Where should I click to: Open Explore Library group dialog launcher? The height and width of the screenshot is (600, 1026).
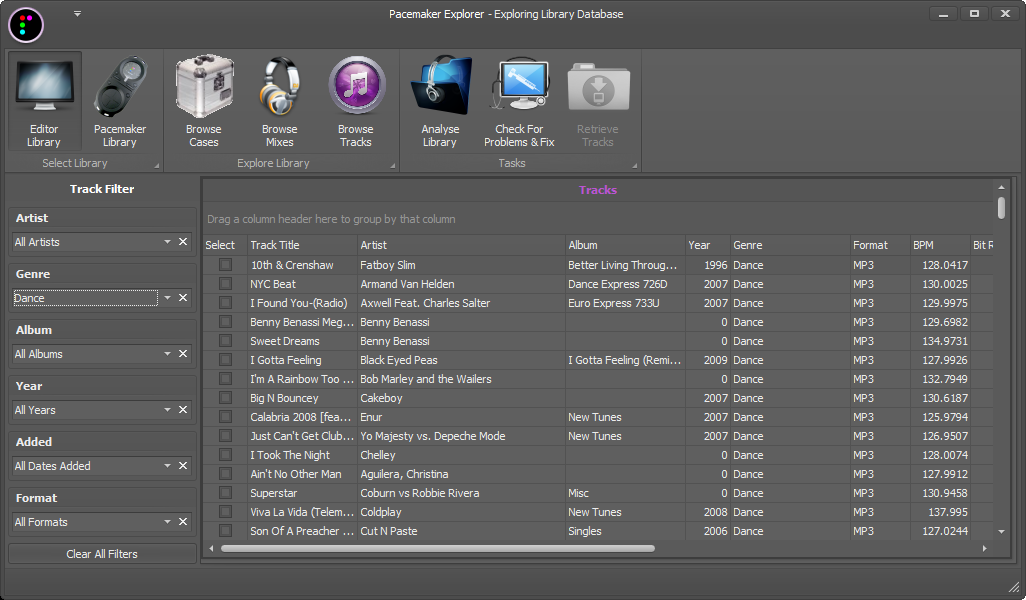click(x=393, y=166)
